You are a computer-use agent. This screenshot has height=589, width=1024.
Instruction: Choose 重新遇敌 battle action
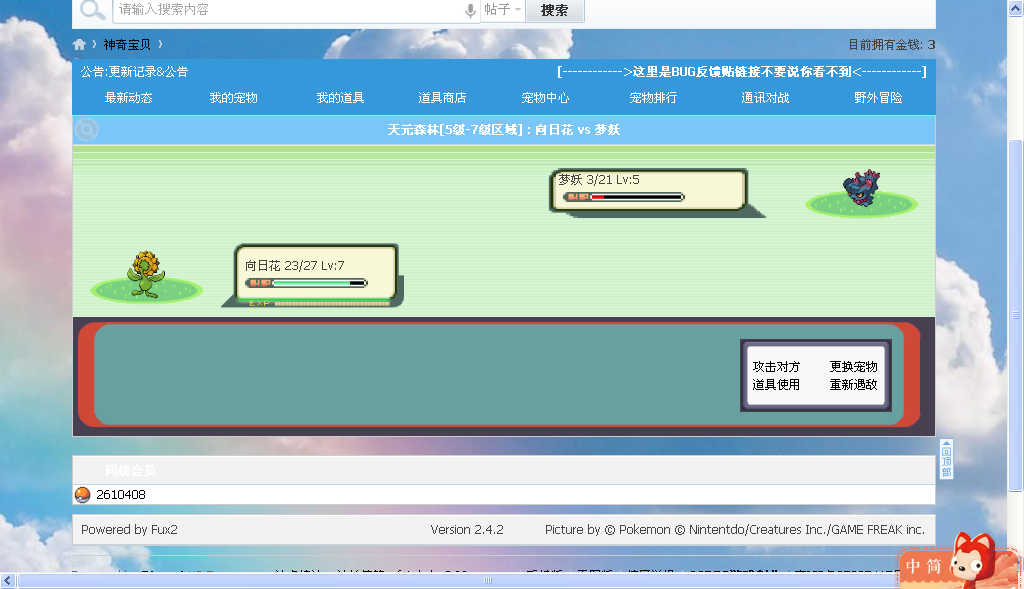click(854, 385)
